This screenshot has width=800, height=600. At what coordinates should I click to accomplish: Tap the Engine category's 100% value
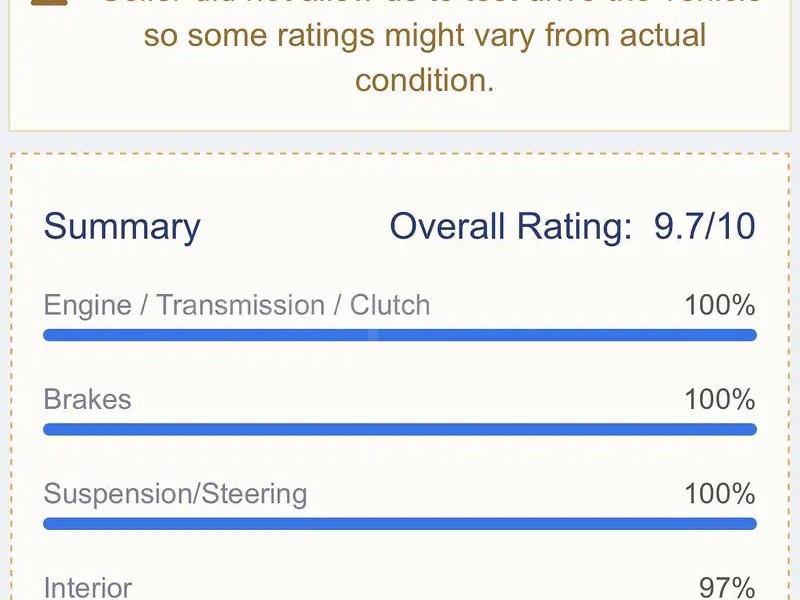(x=719, y=305)
